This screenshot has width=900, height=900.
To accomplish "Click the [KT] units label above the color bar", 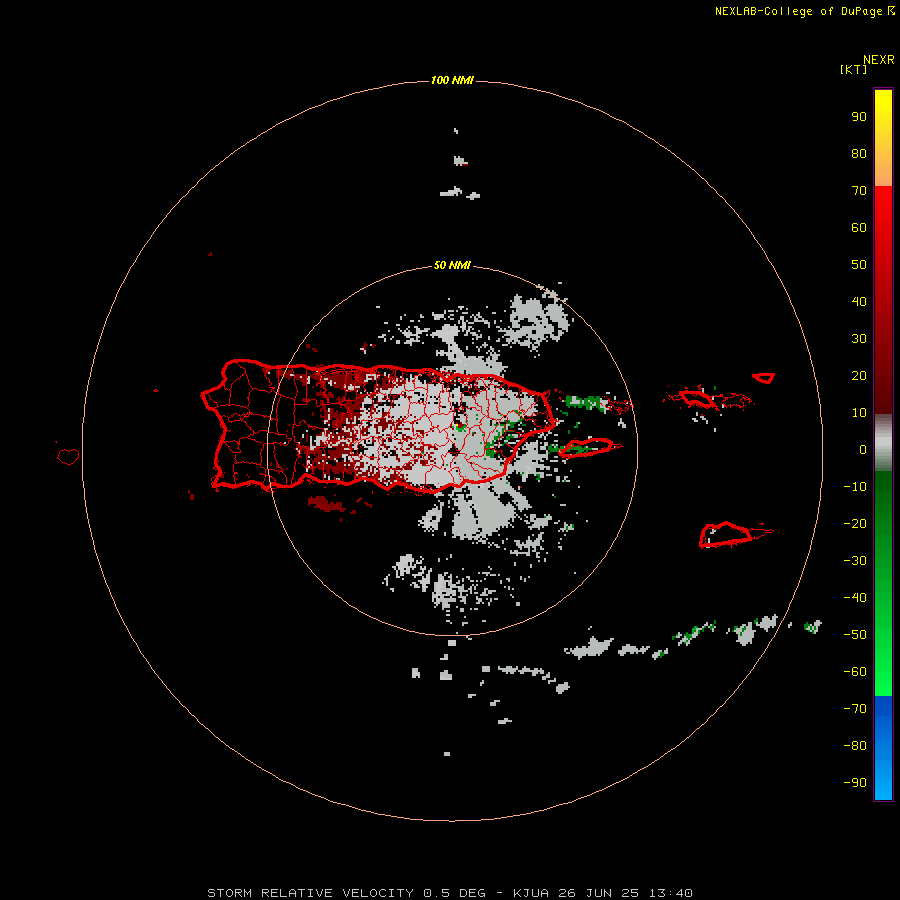I will pos(853,69).
